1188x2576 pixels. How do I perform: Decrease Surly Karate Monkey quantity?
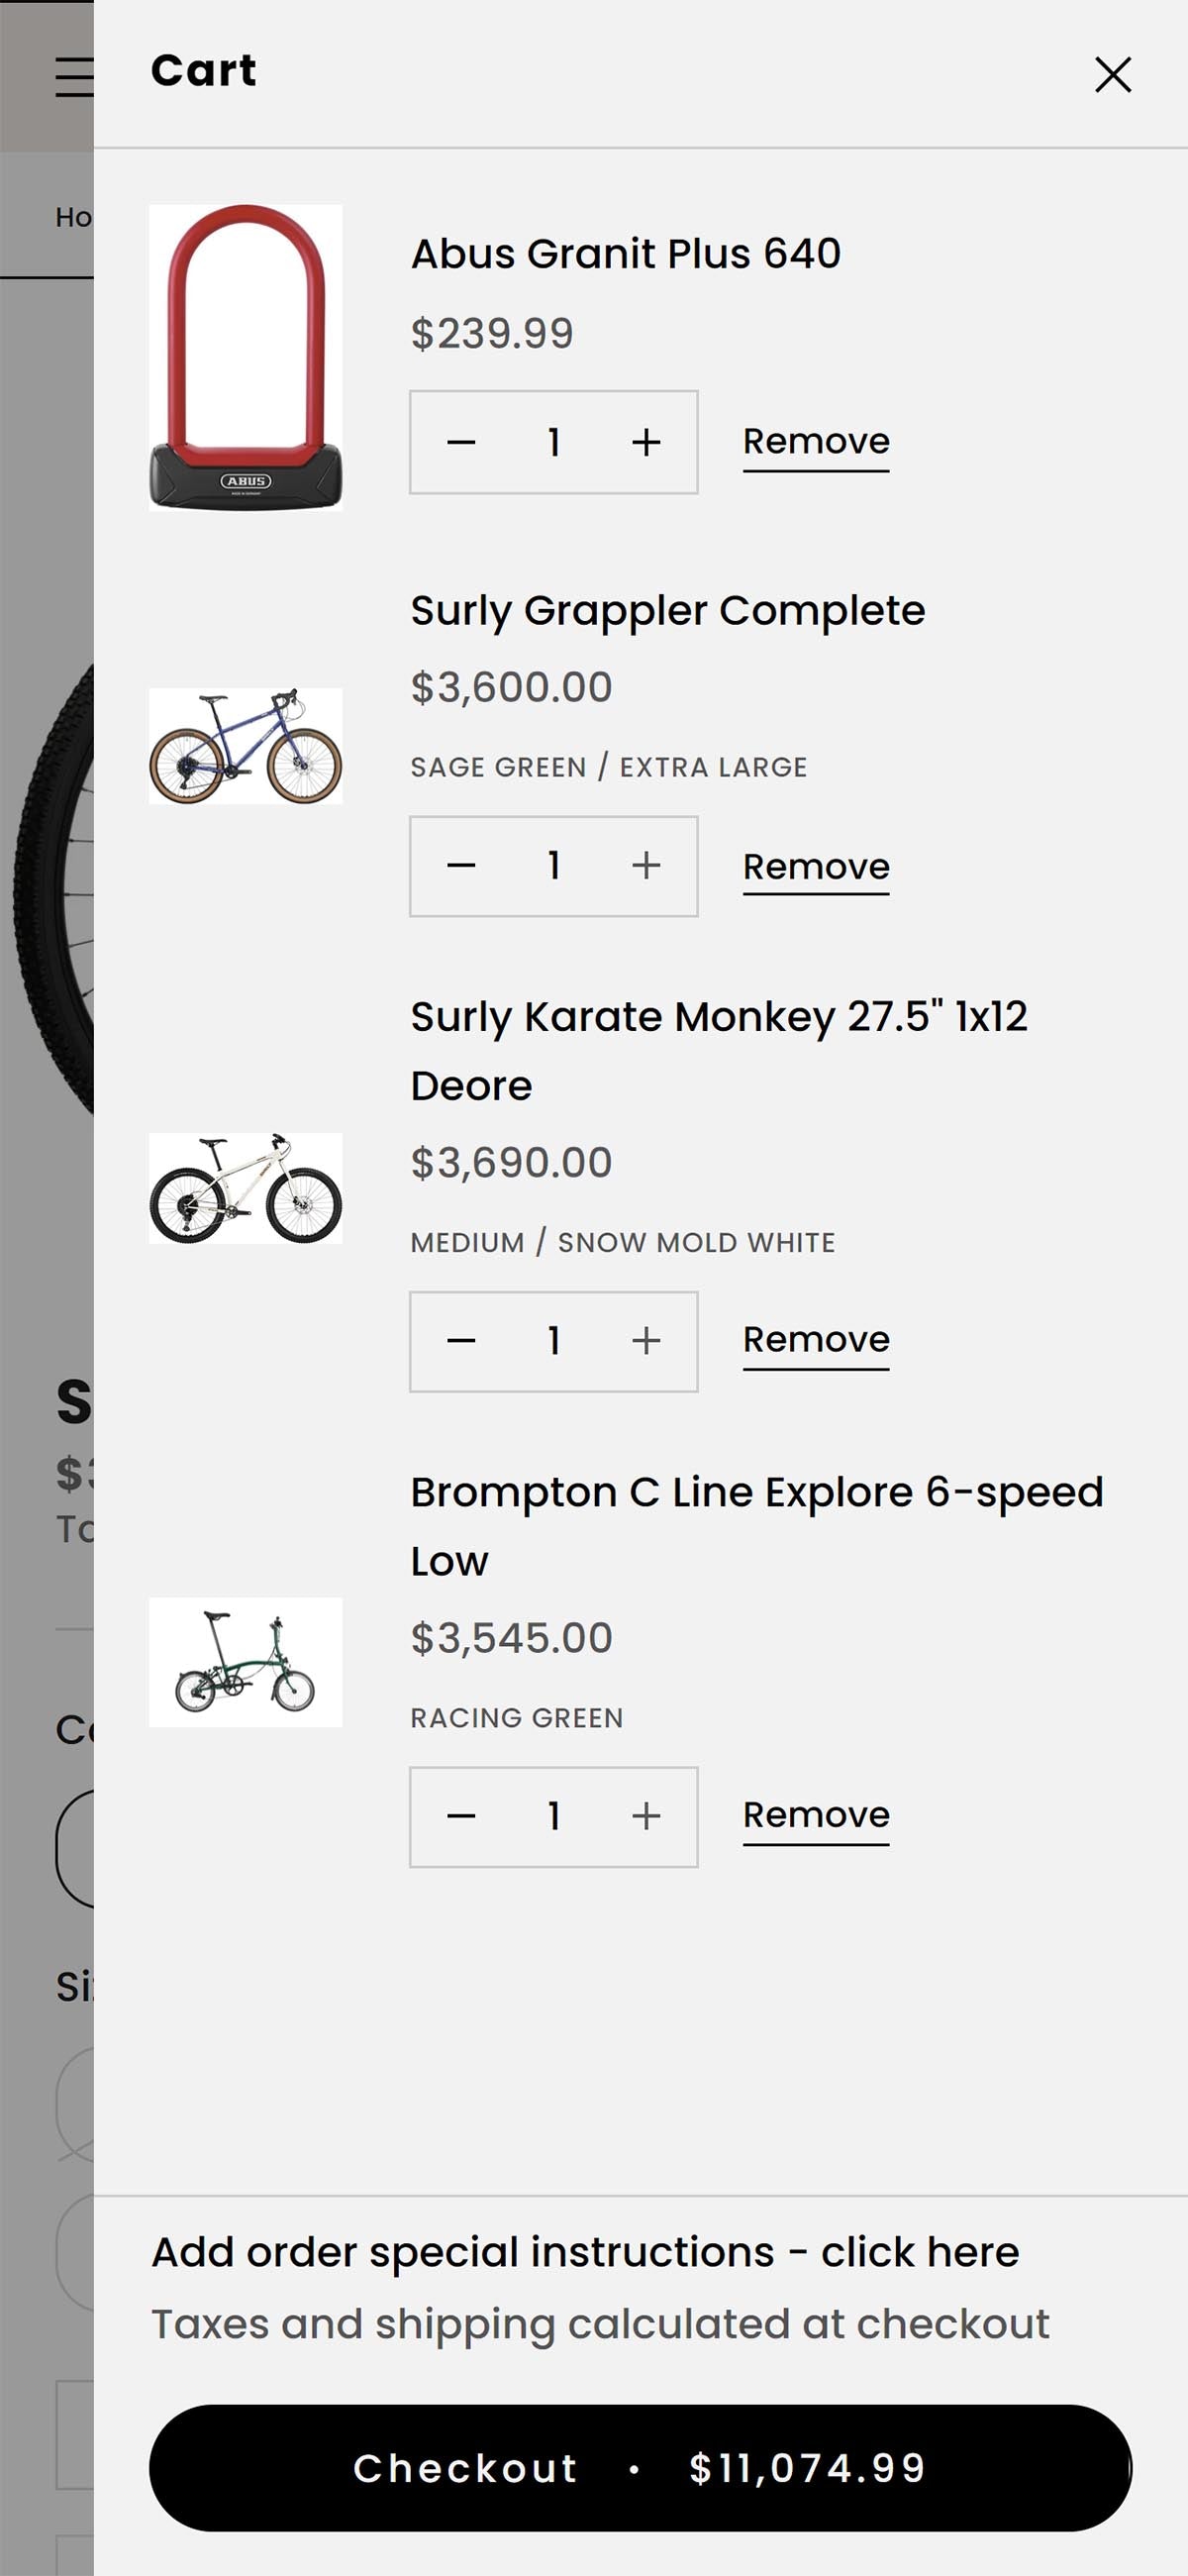[x=461, y=1341]
